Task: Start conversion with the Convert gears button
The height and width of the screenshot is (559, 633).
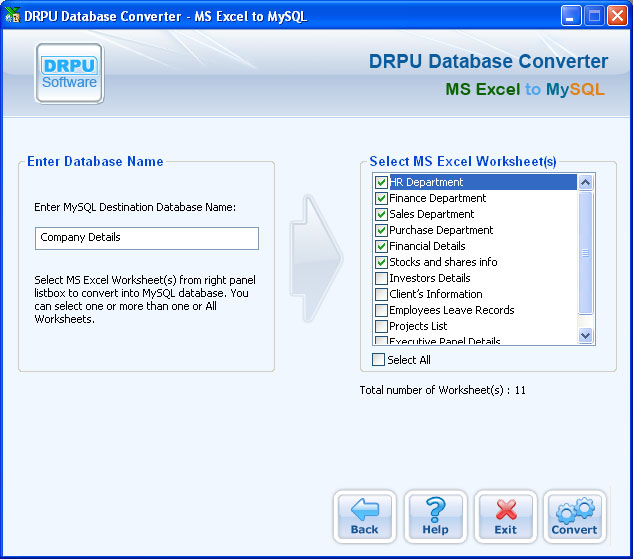Action: [x=574, y=516]
